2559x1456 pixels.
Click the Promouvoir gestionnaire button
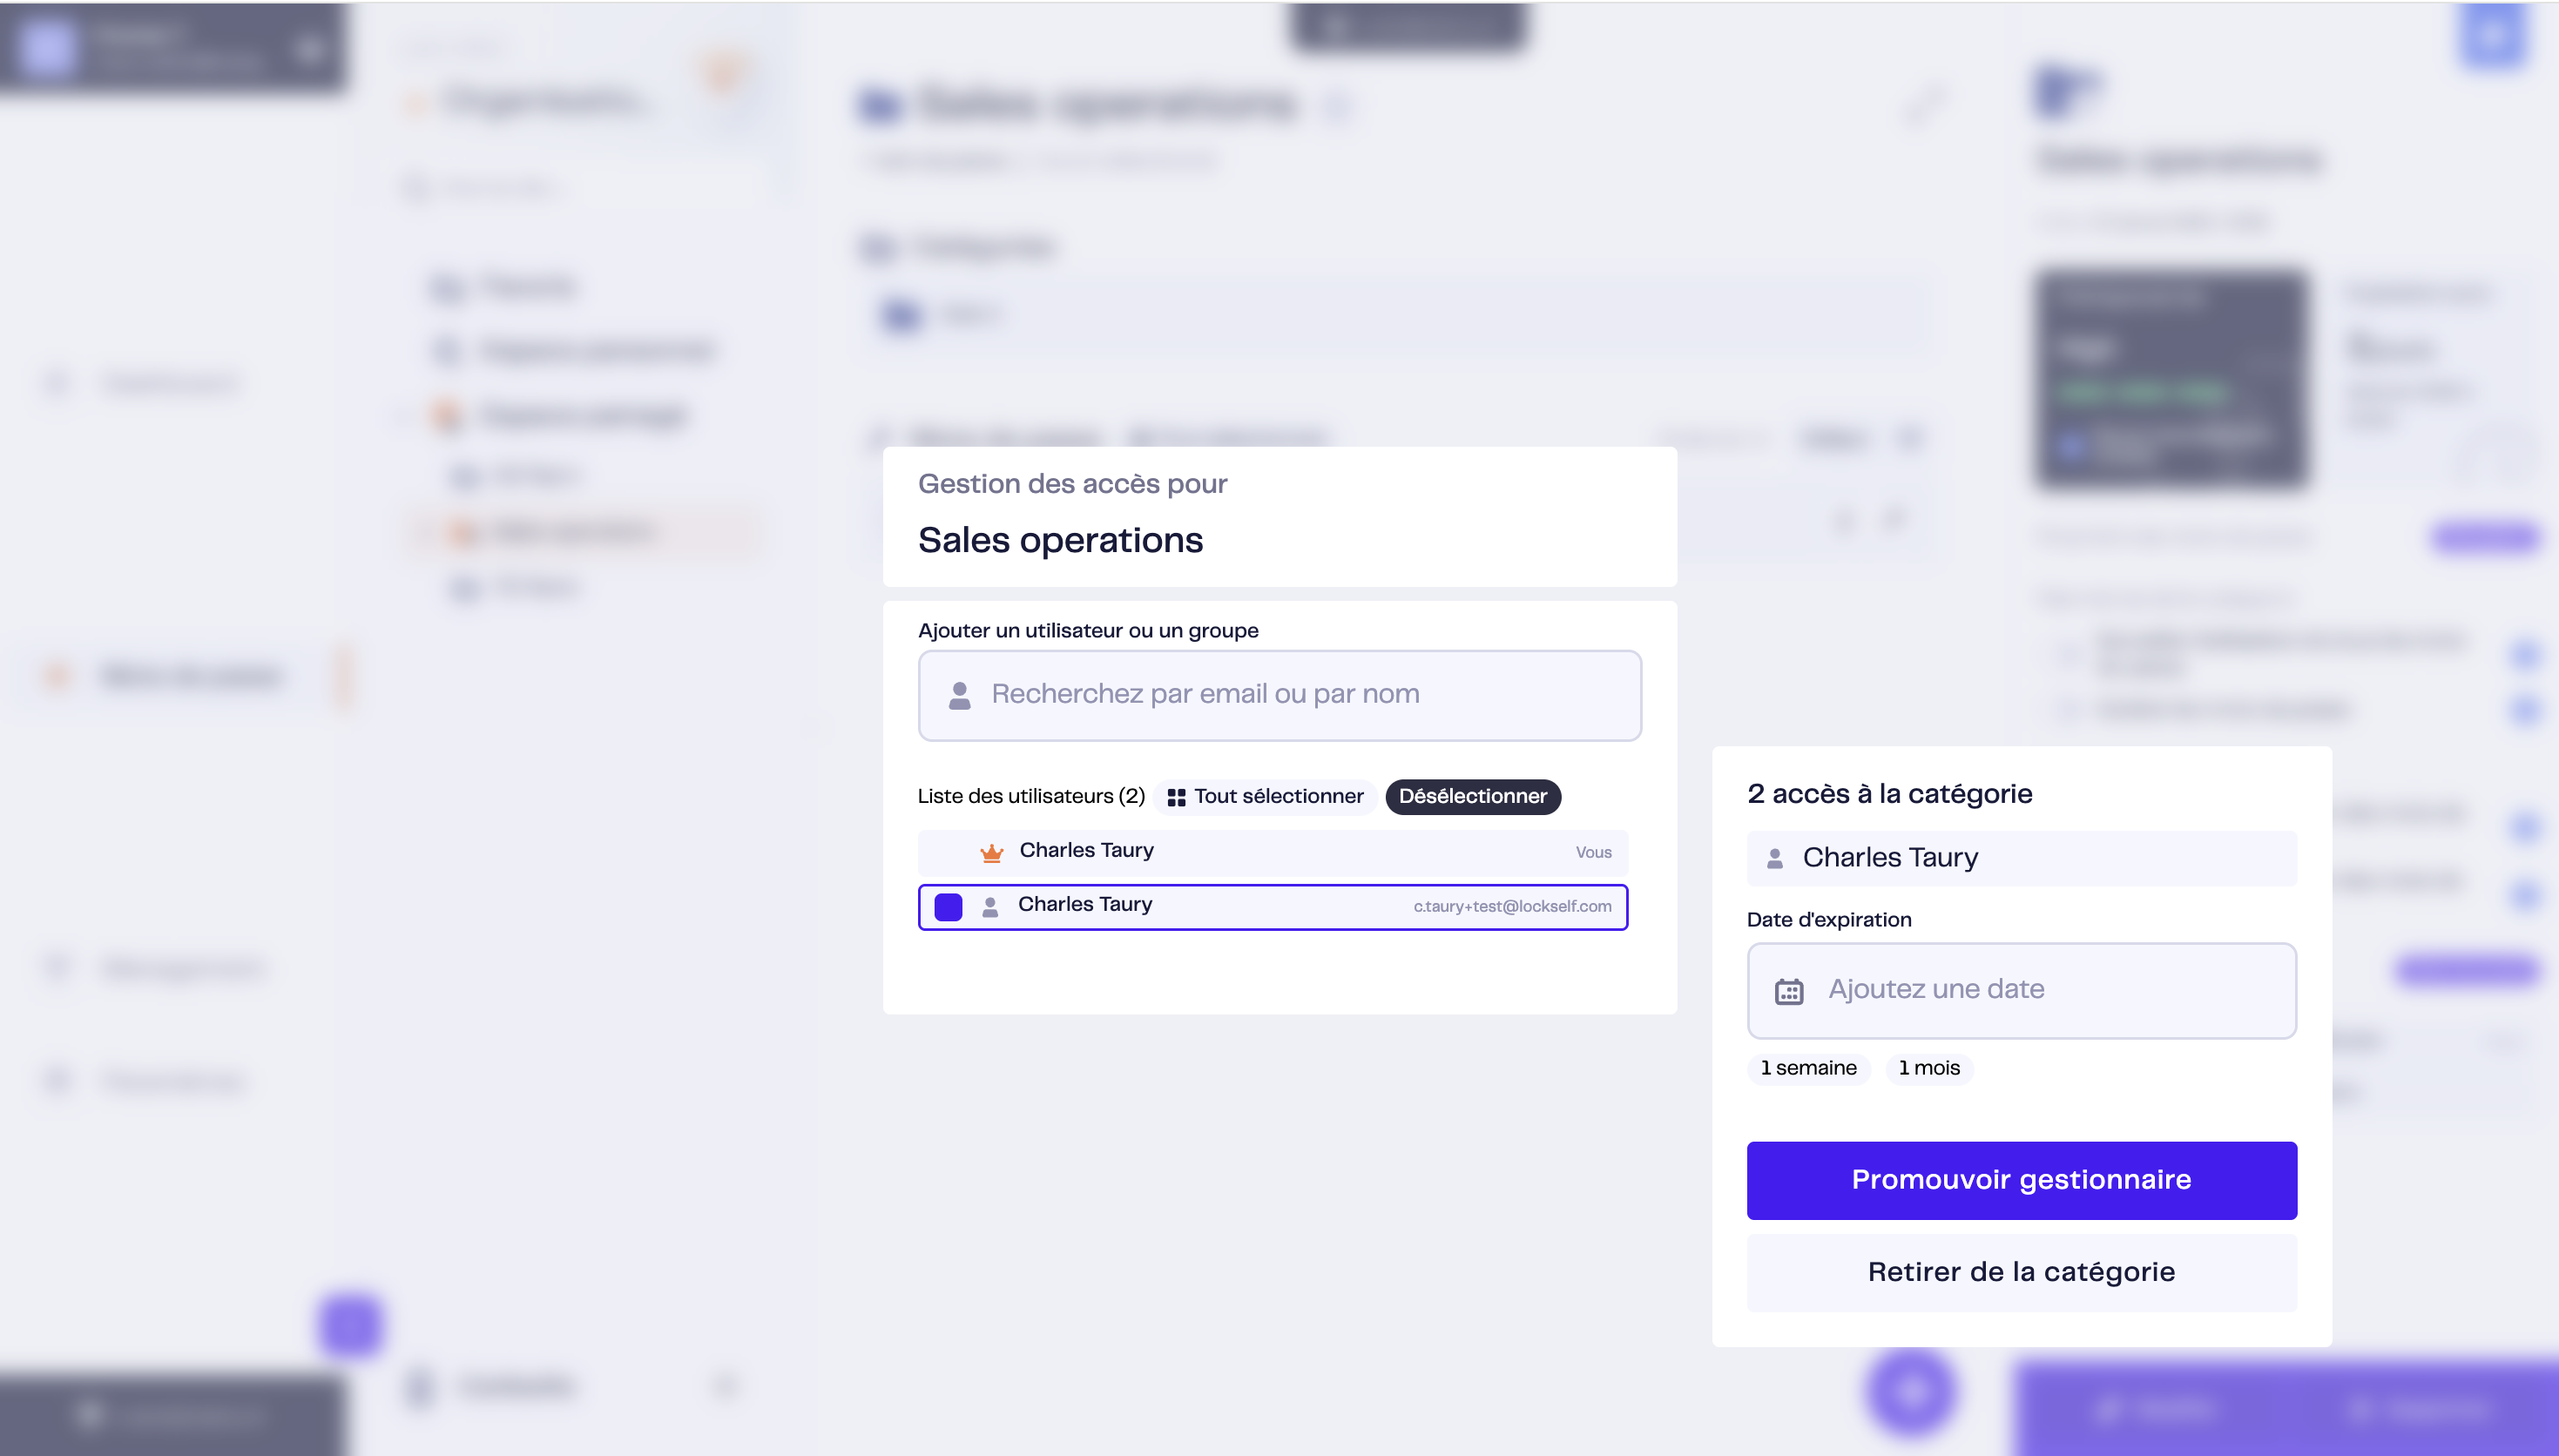click(x=2021, y=1180)
